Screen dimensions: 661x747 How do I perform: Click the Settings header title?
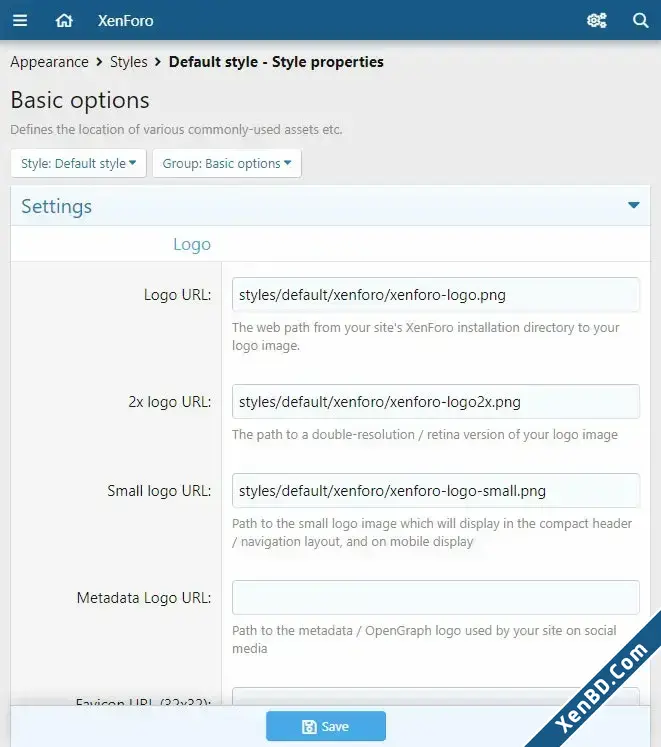[x=56, y=206]
